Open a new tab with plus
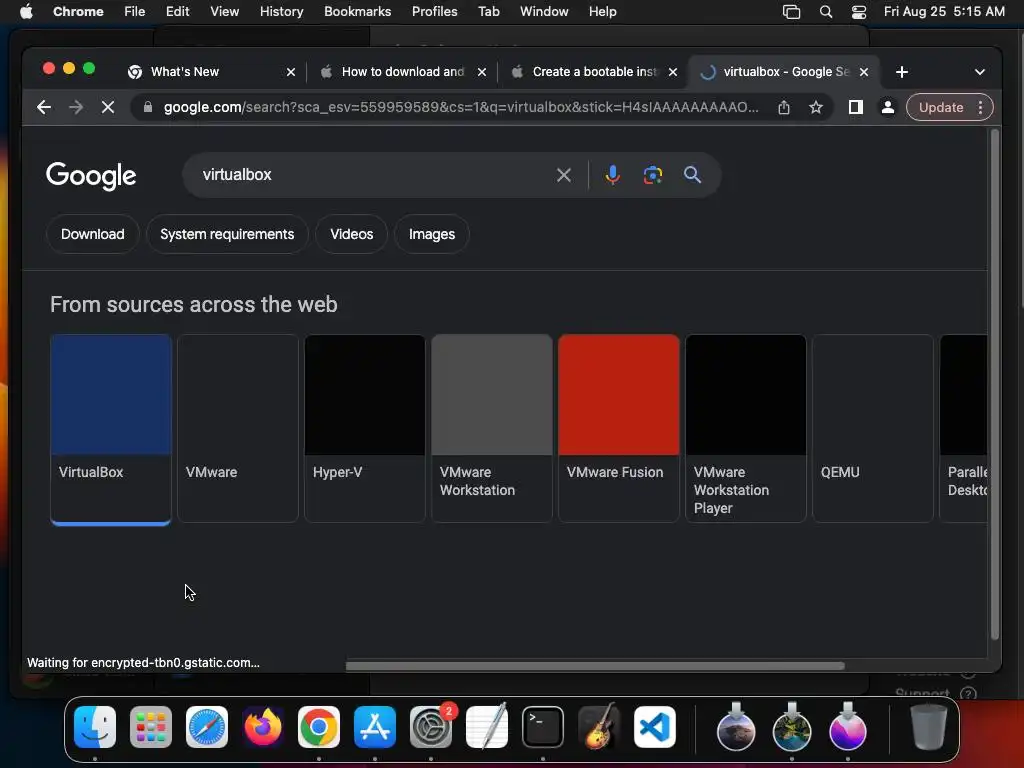 coord(902,72)
